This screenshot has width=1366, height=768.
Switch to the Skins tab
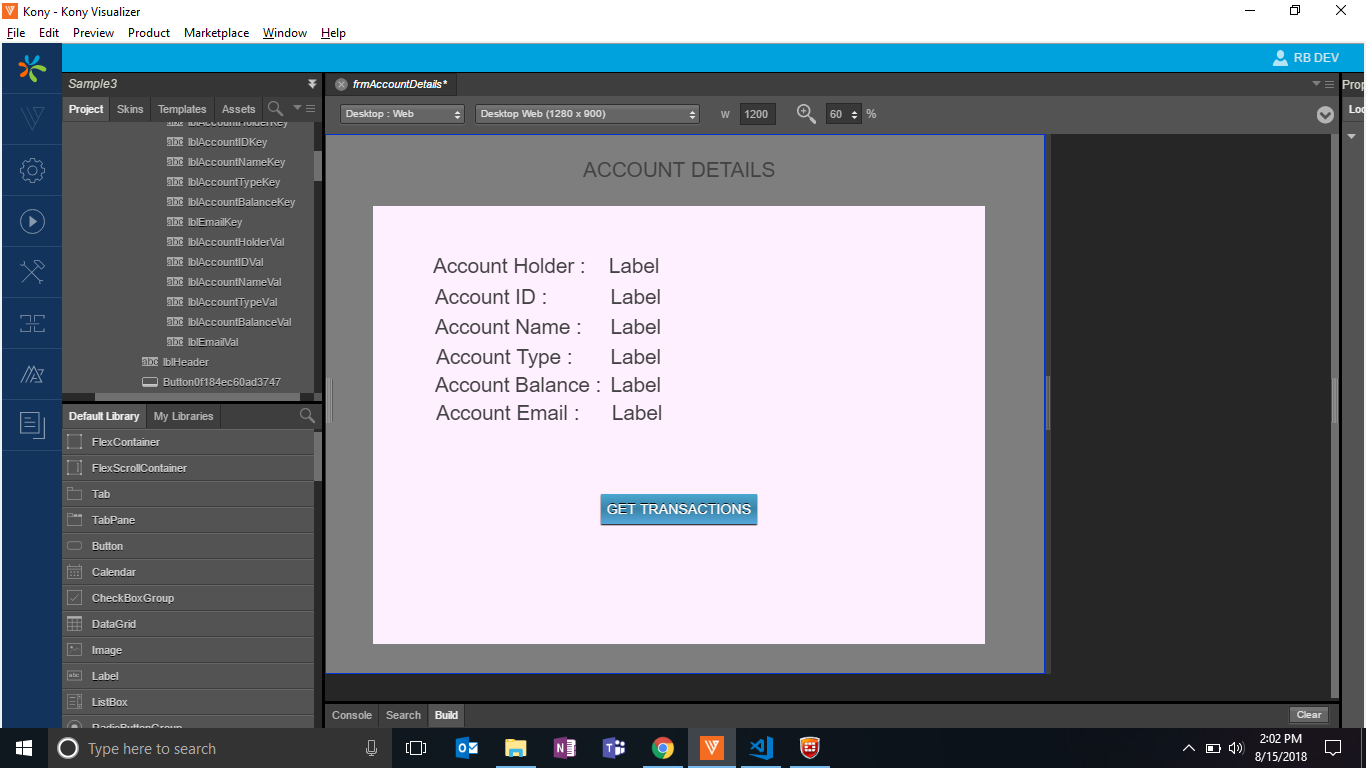point(130,109)
